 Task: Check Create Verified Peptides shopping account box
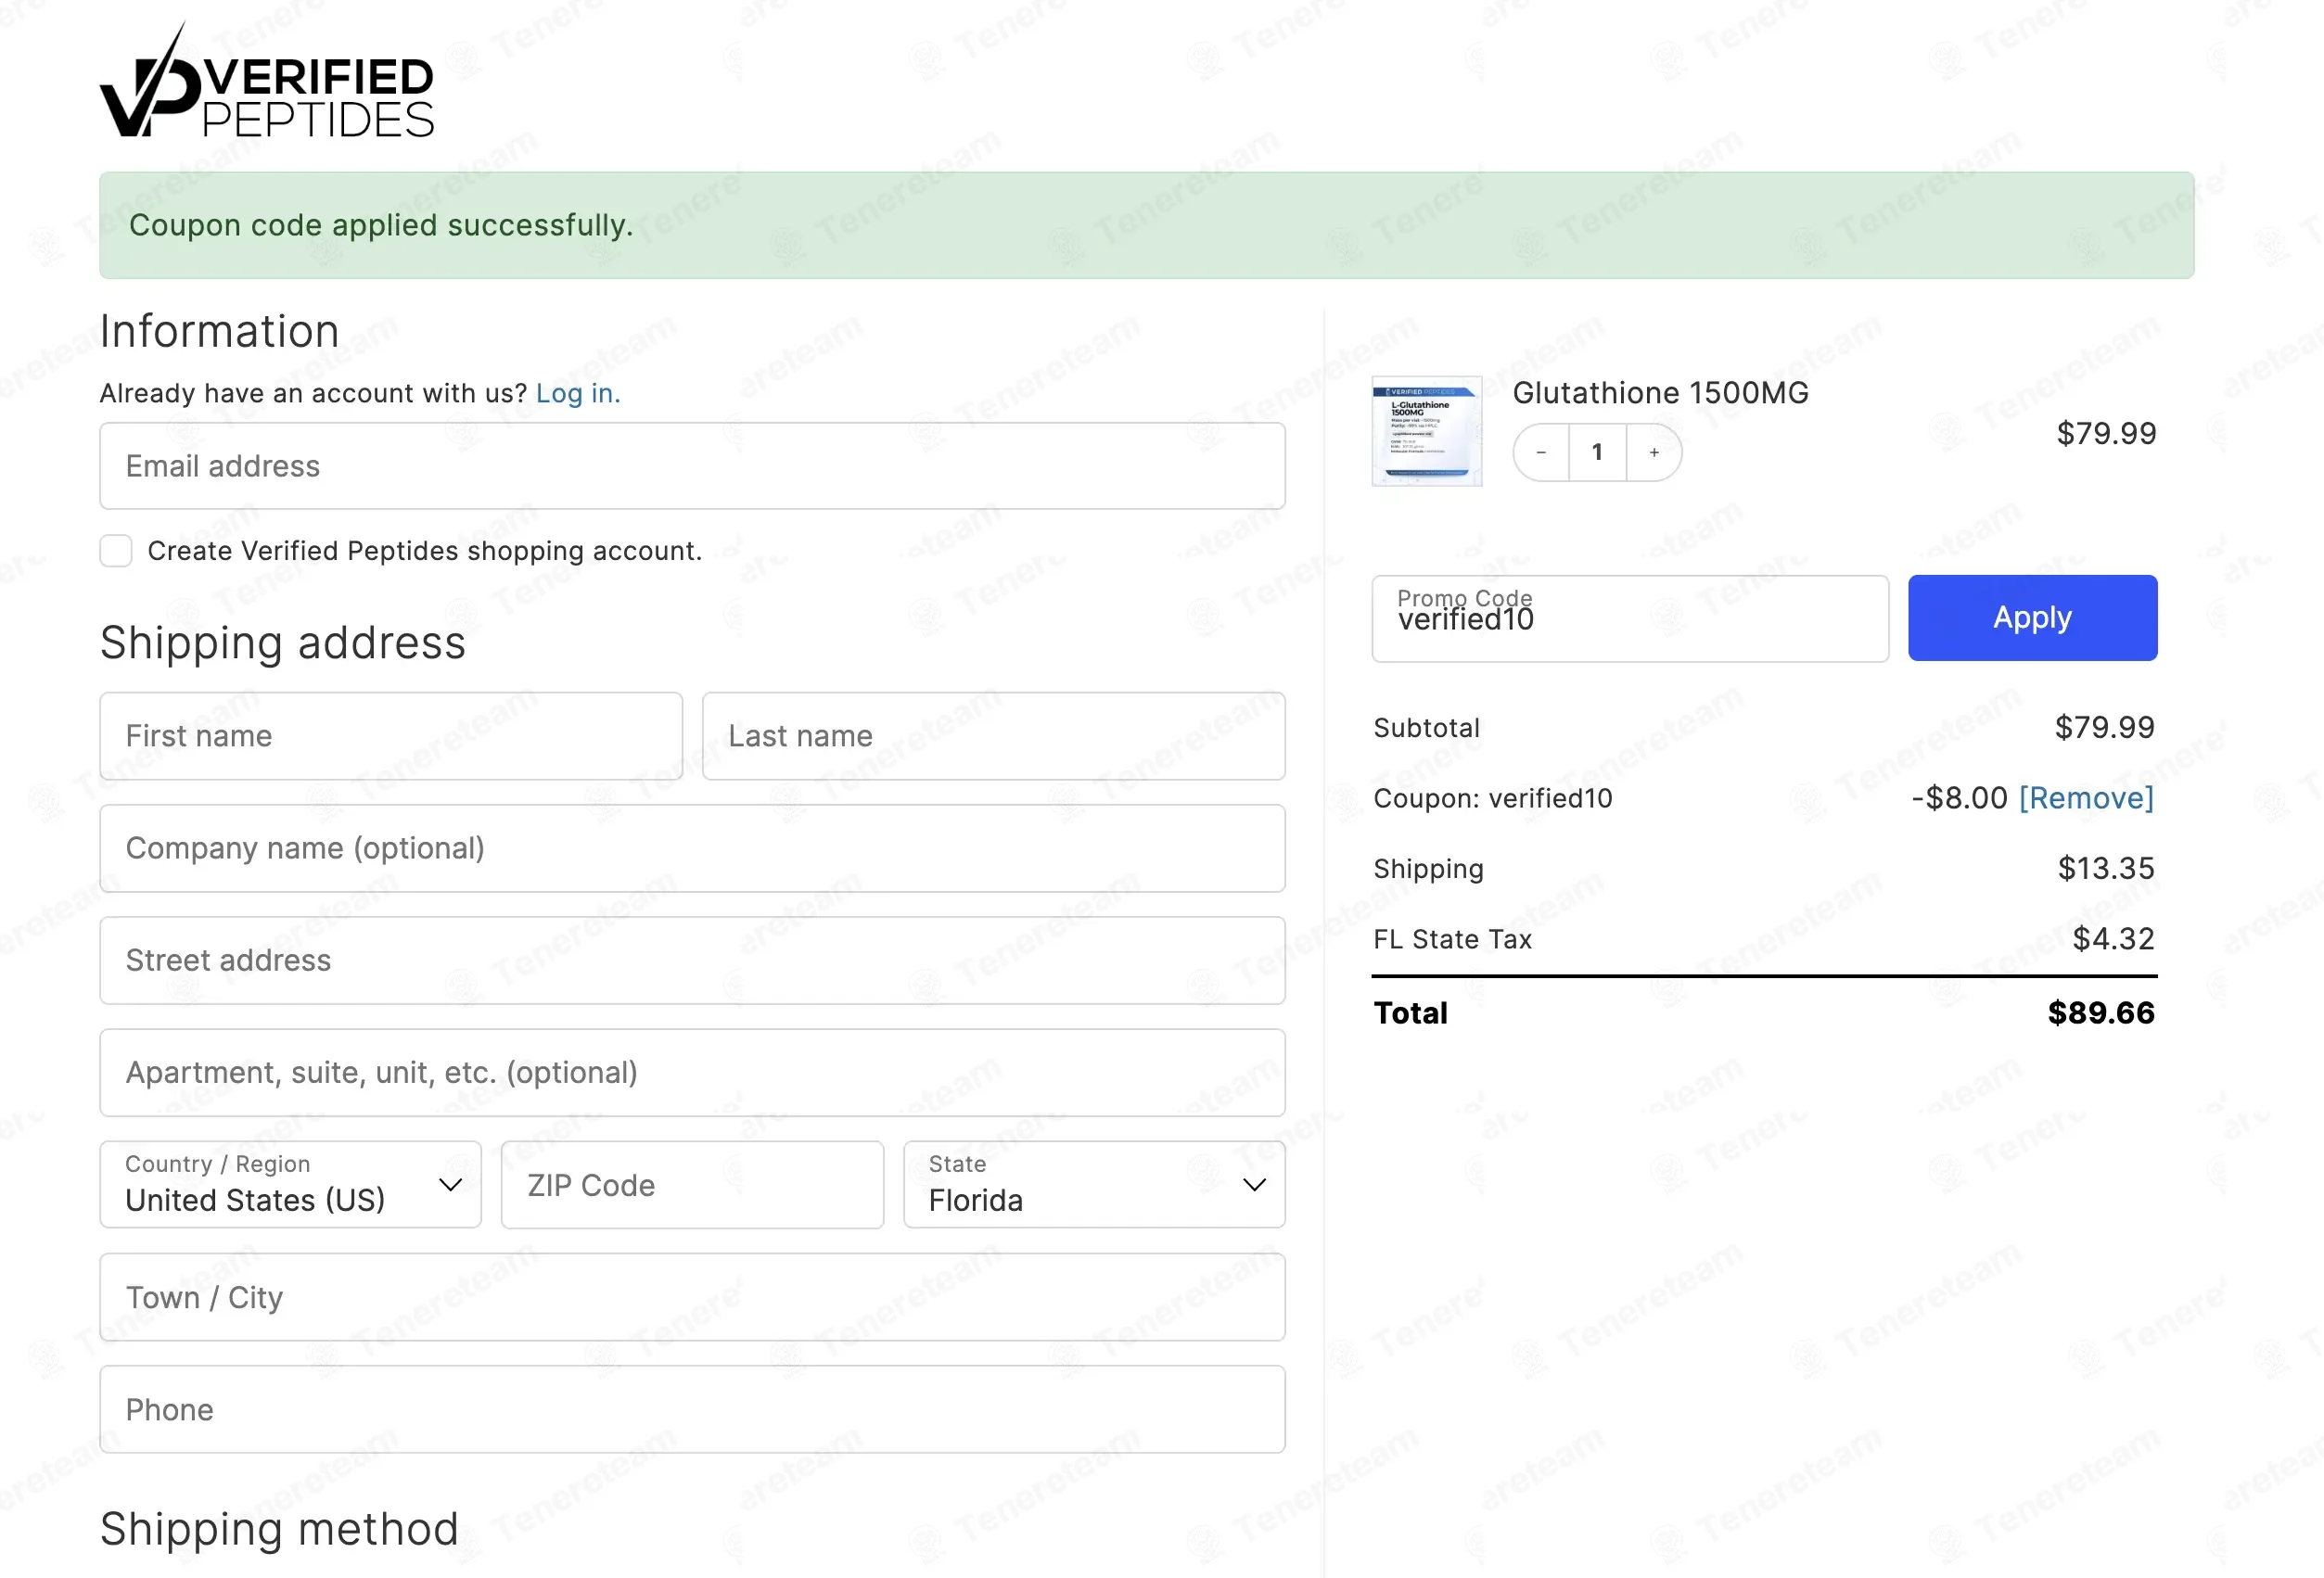(116, 551)
